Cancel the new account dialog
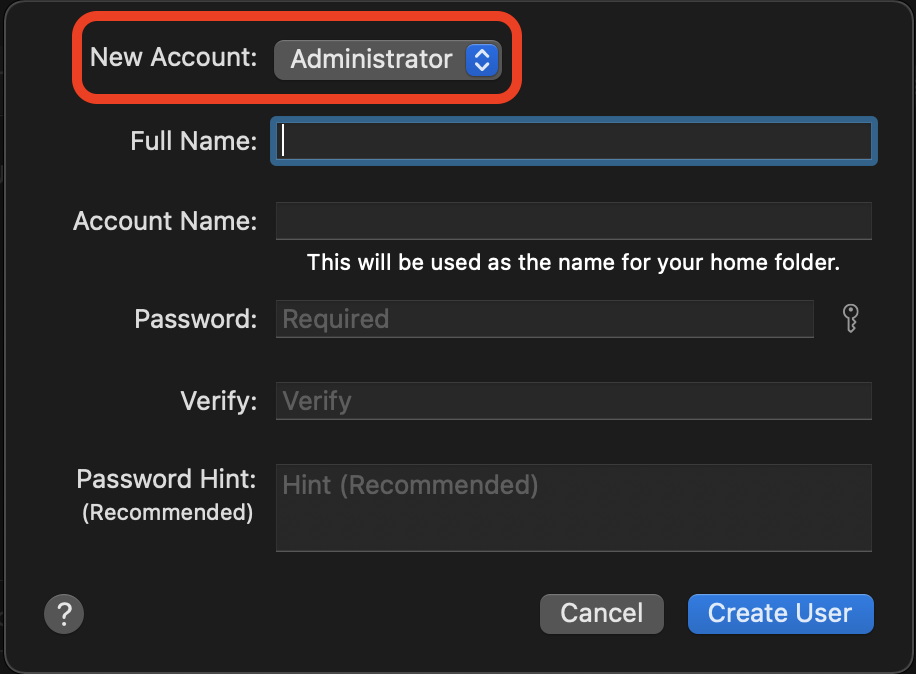The height and width of the screenshot is (674, 916). pos(601,613)
